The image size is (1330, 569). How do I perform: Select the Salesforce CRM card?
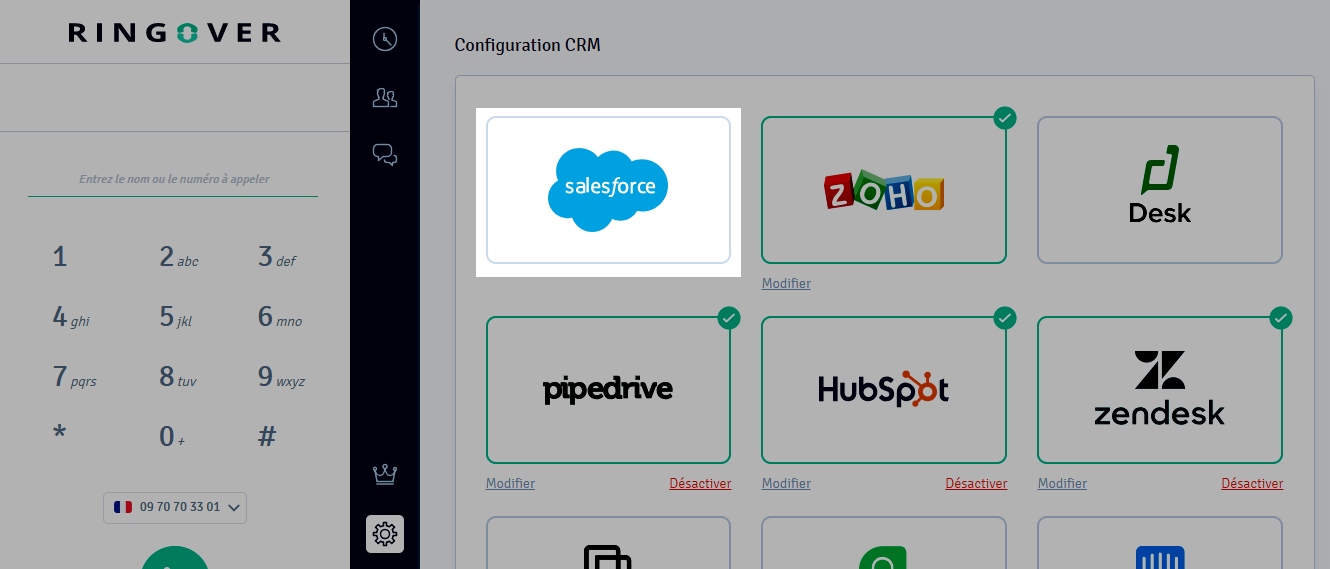click(x=608, y=190)
